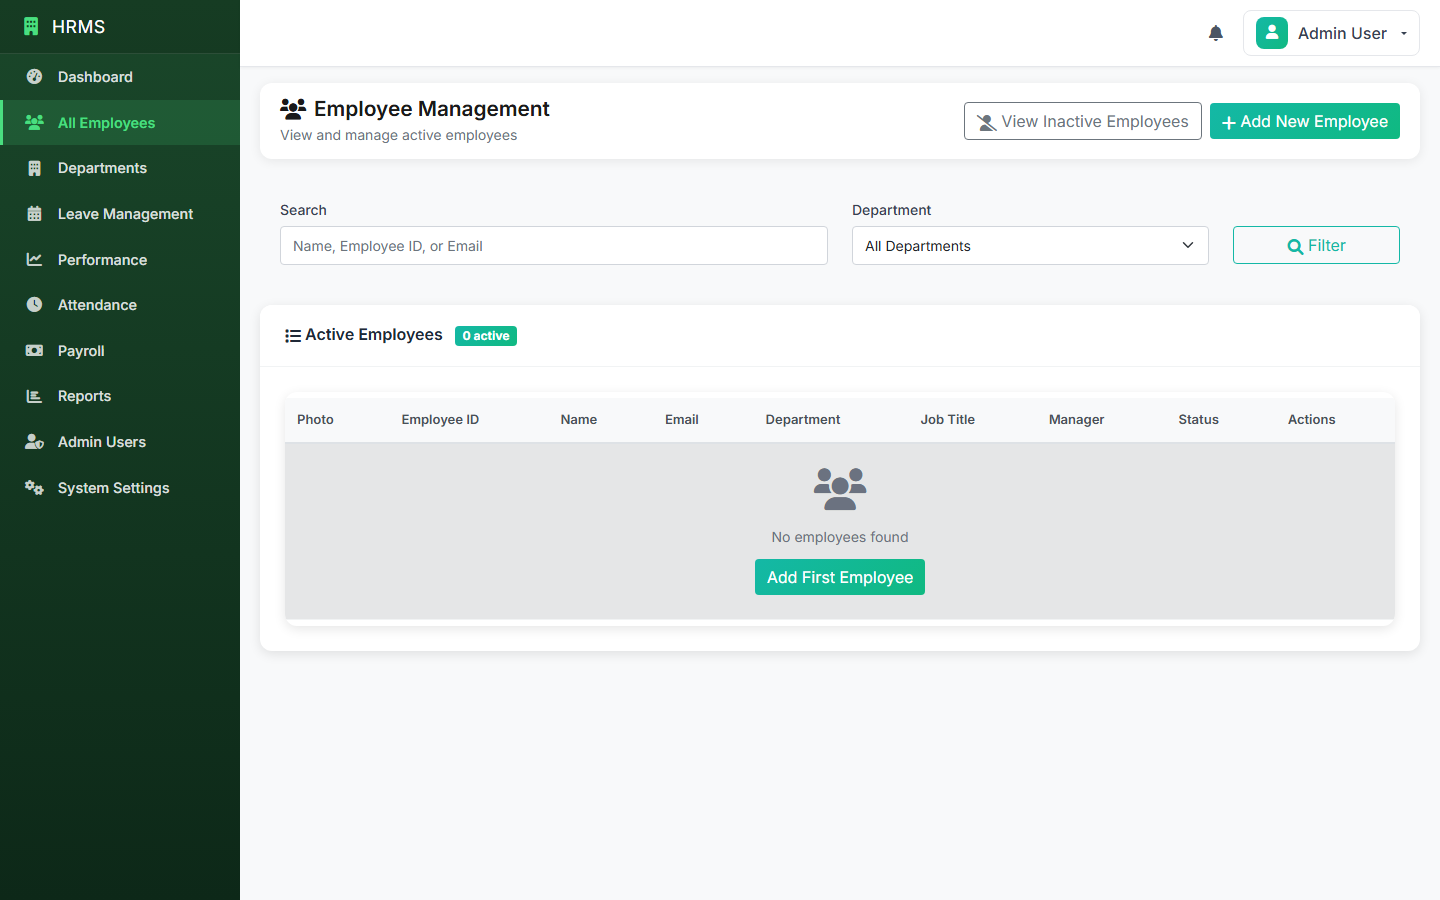Expand the All Departments dropdown
Screen dimensions: 1440x900
pos(1030,246)
